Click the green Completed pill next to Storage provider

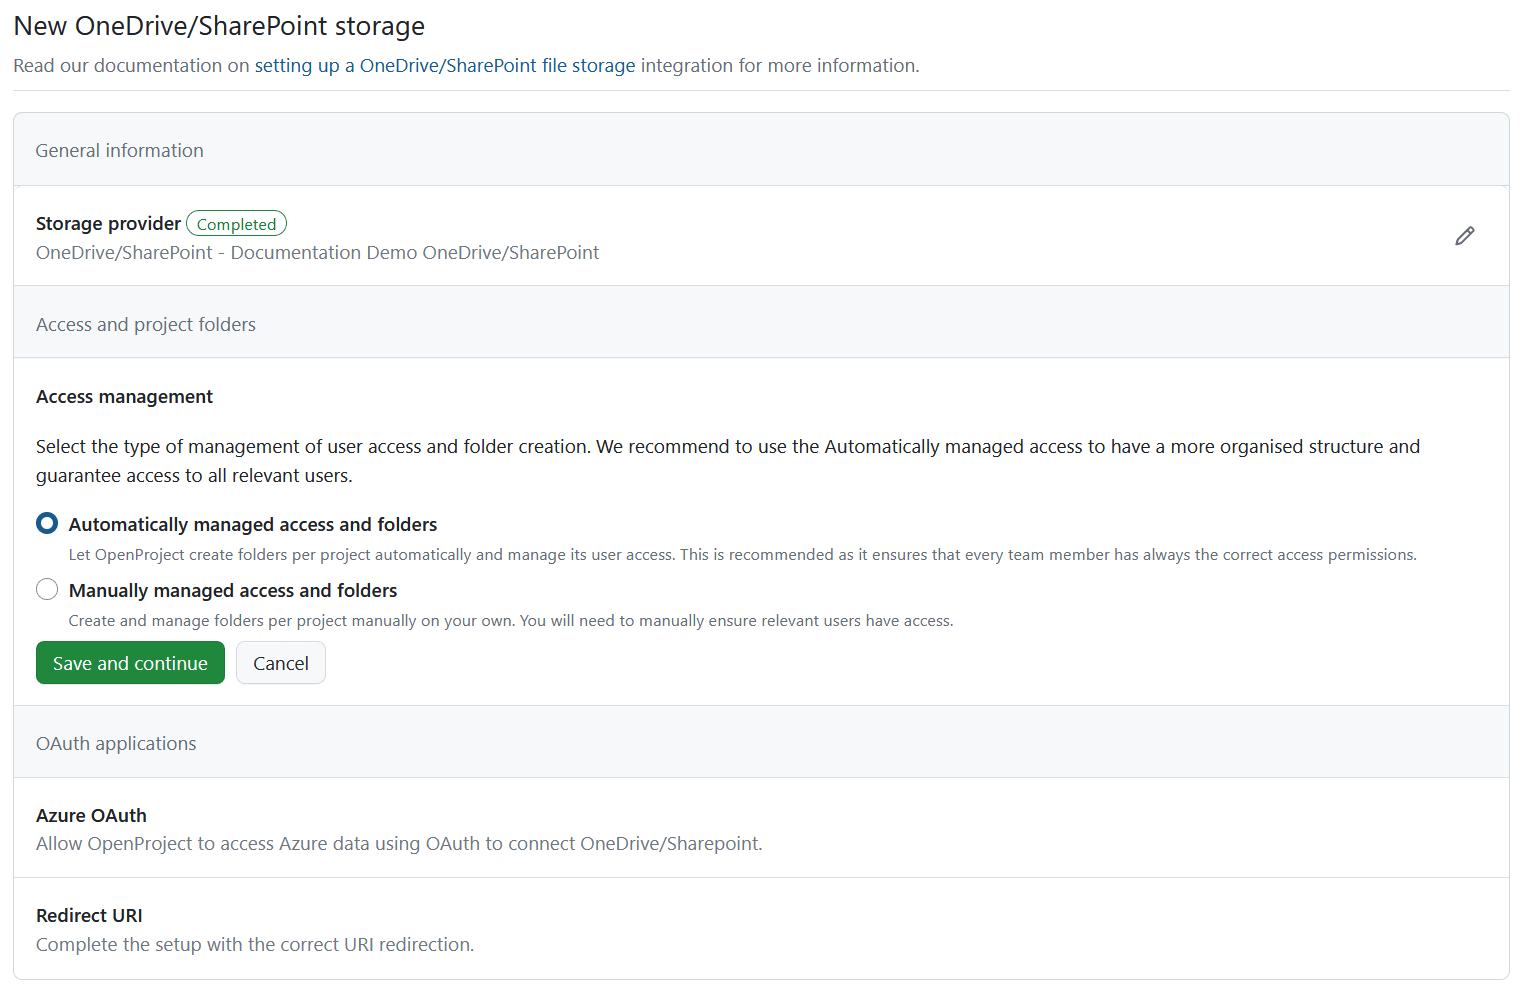tap(236, 223)
